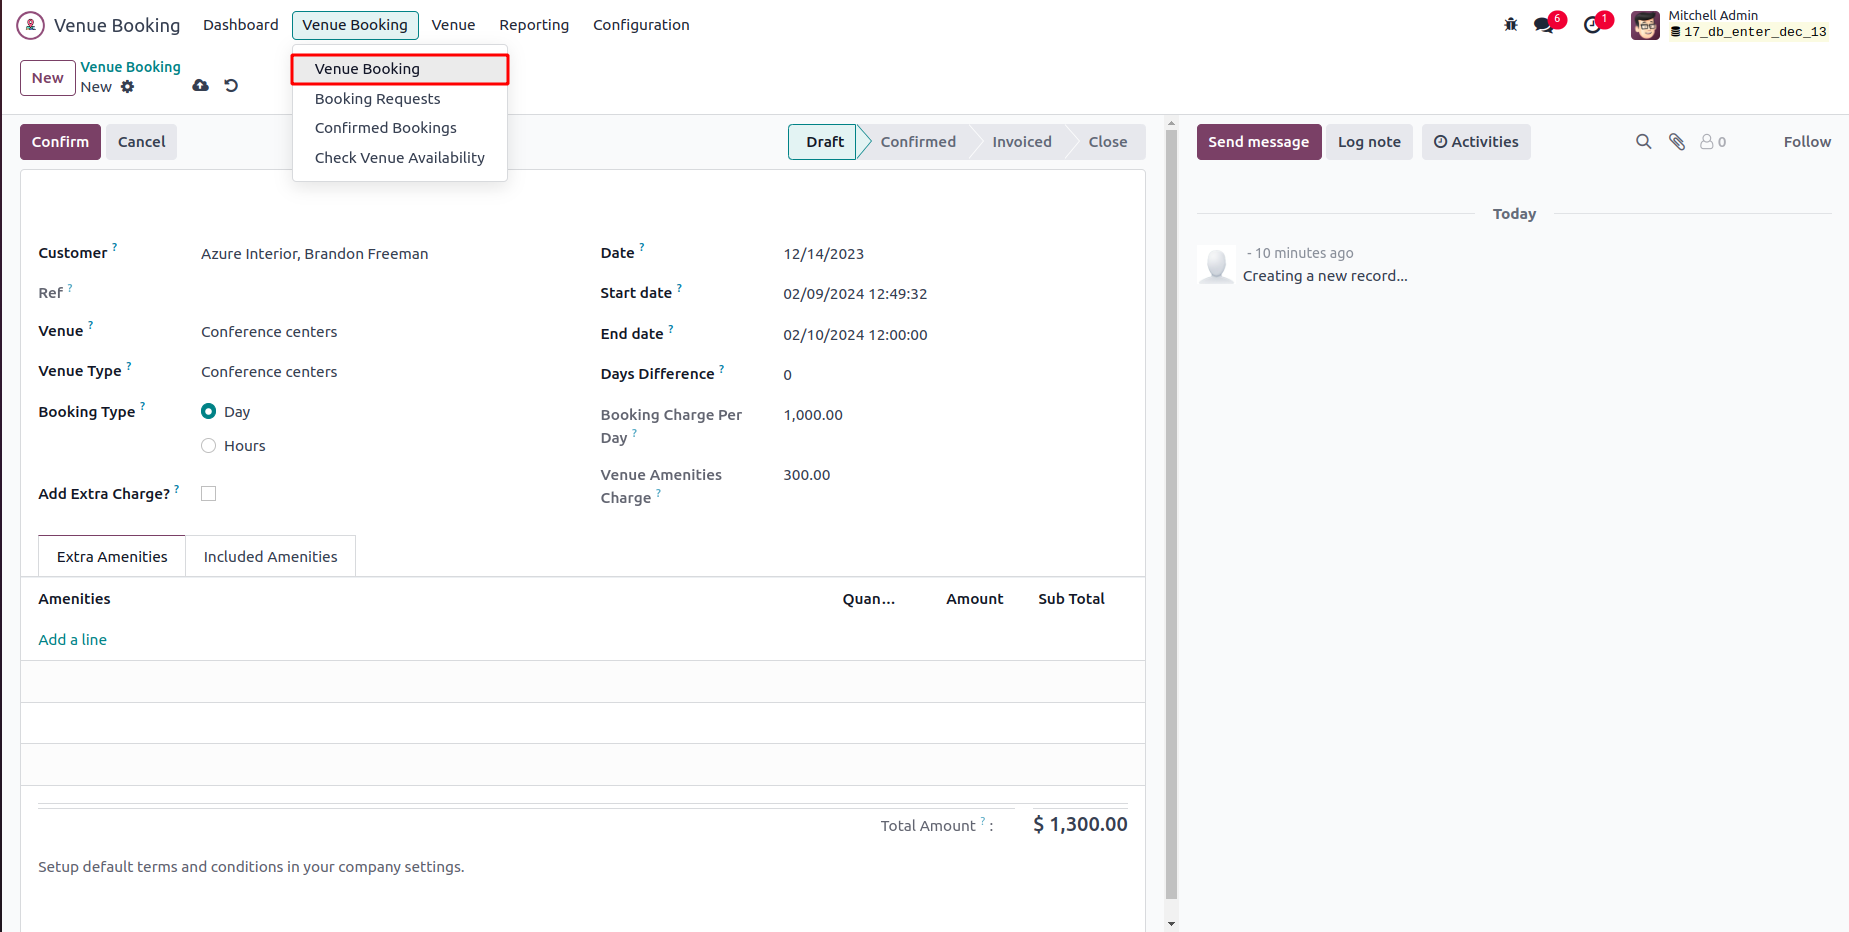Check the Add Extra Charge checkbox
The width and height of the screenshot is (1849, 932).
pyautogui.click(x=209, y=494)
